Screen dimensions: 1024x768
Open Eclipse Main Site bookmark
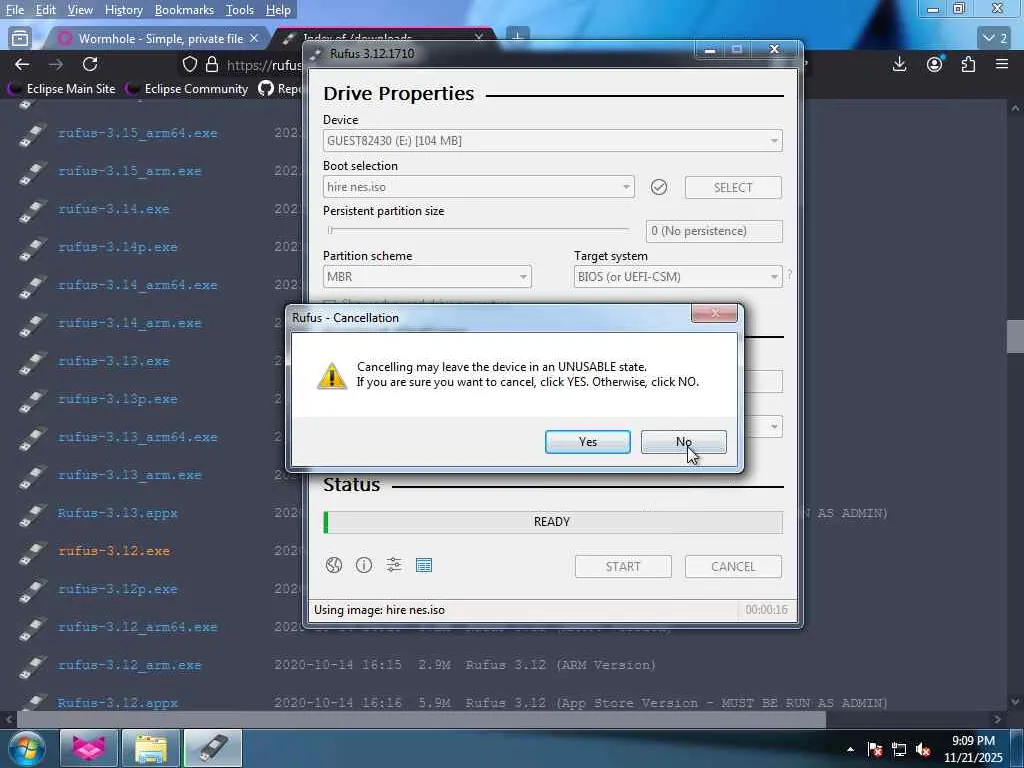pyautogui.click(x=61, y=89)
